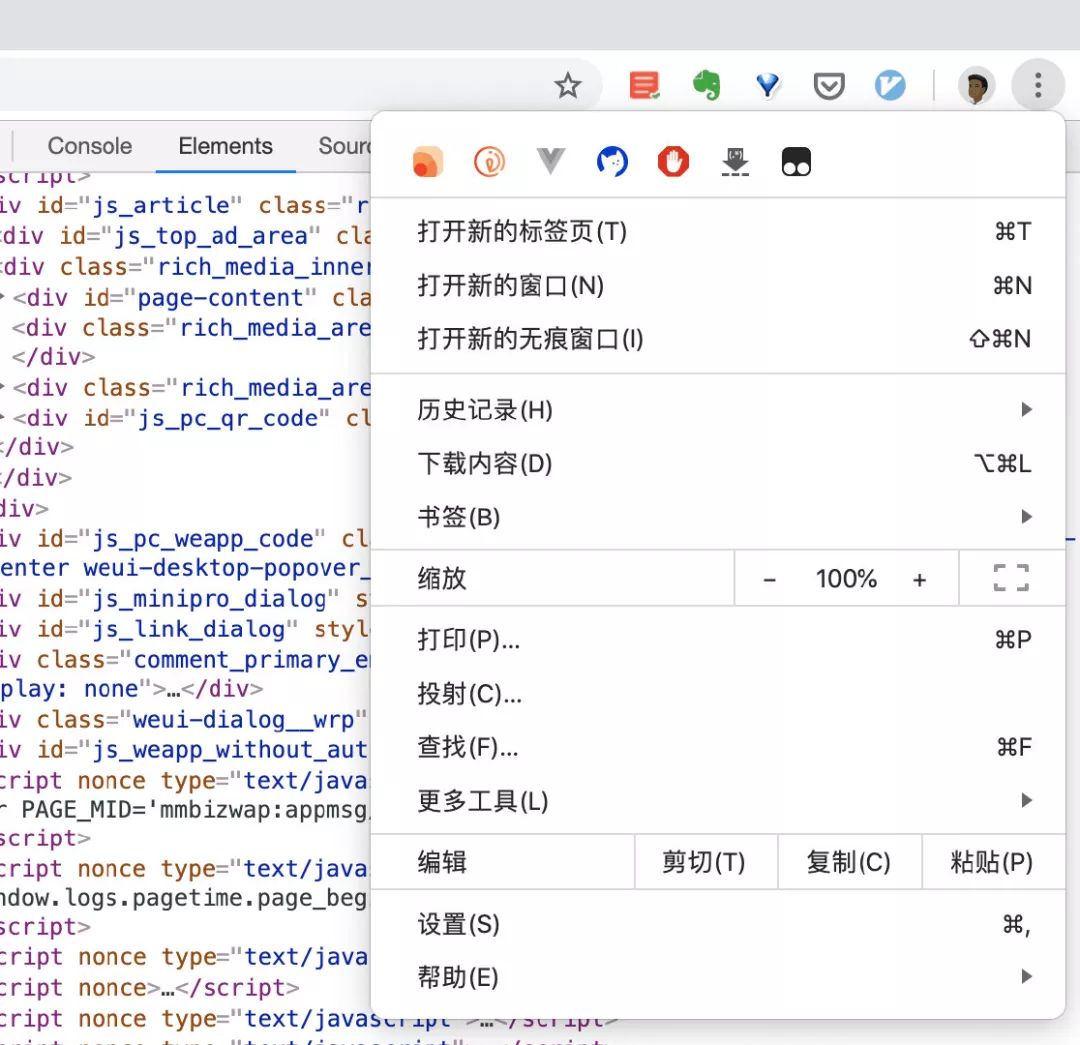The image size is (1080, 1045).
Task: Open the user profile avatar
Action: click(x=976, y=85)
